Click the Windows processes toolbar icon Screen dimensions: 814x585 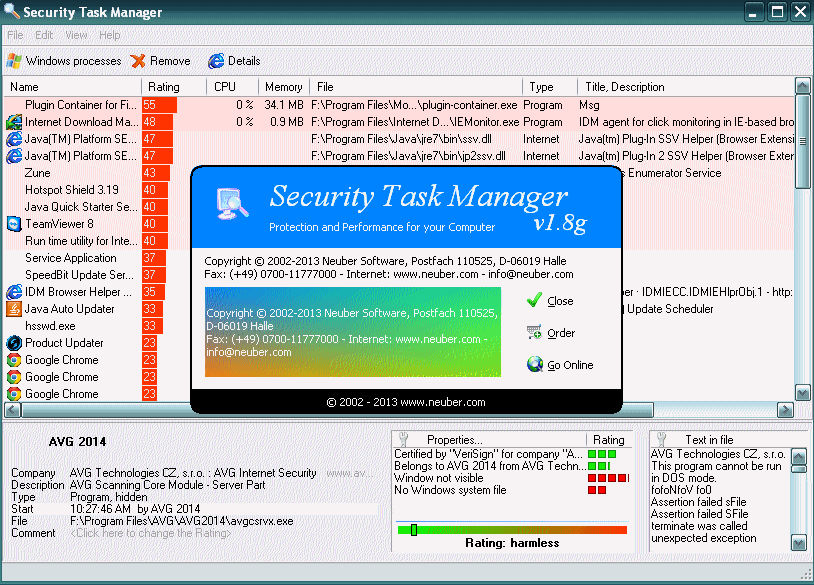click(13, 61)
